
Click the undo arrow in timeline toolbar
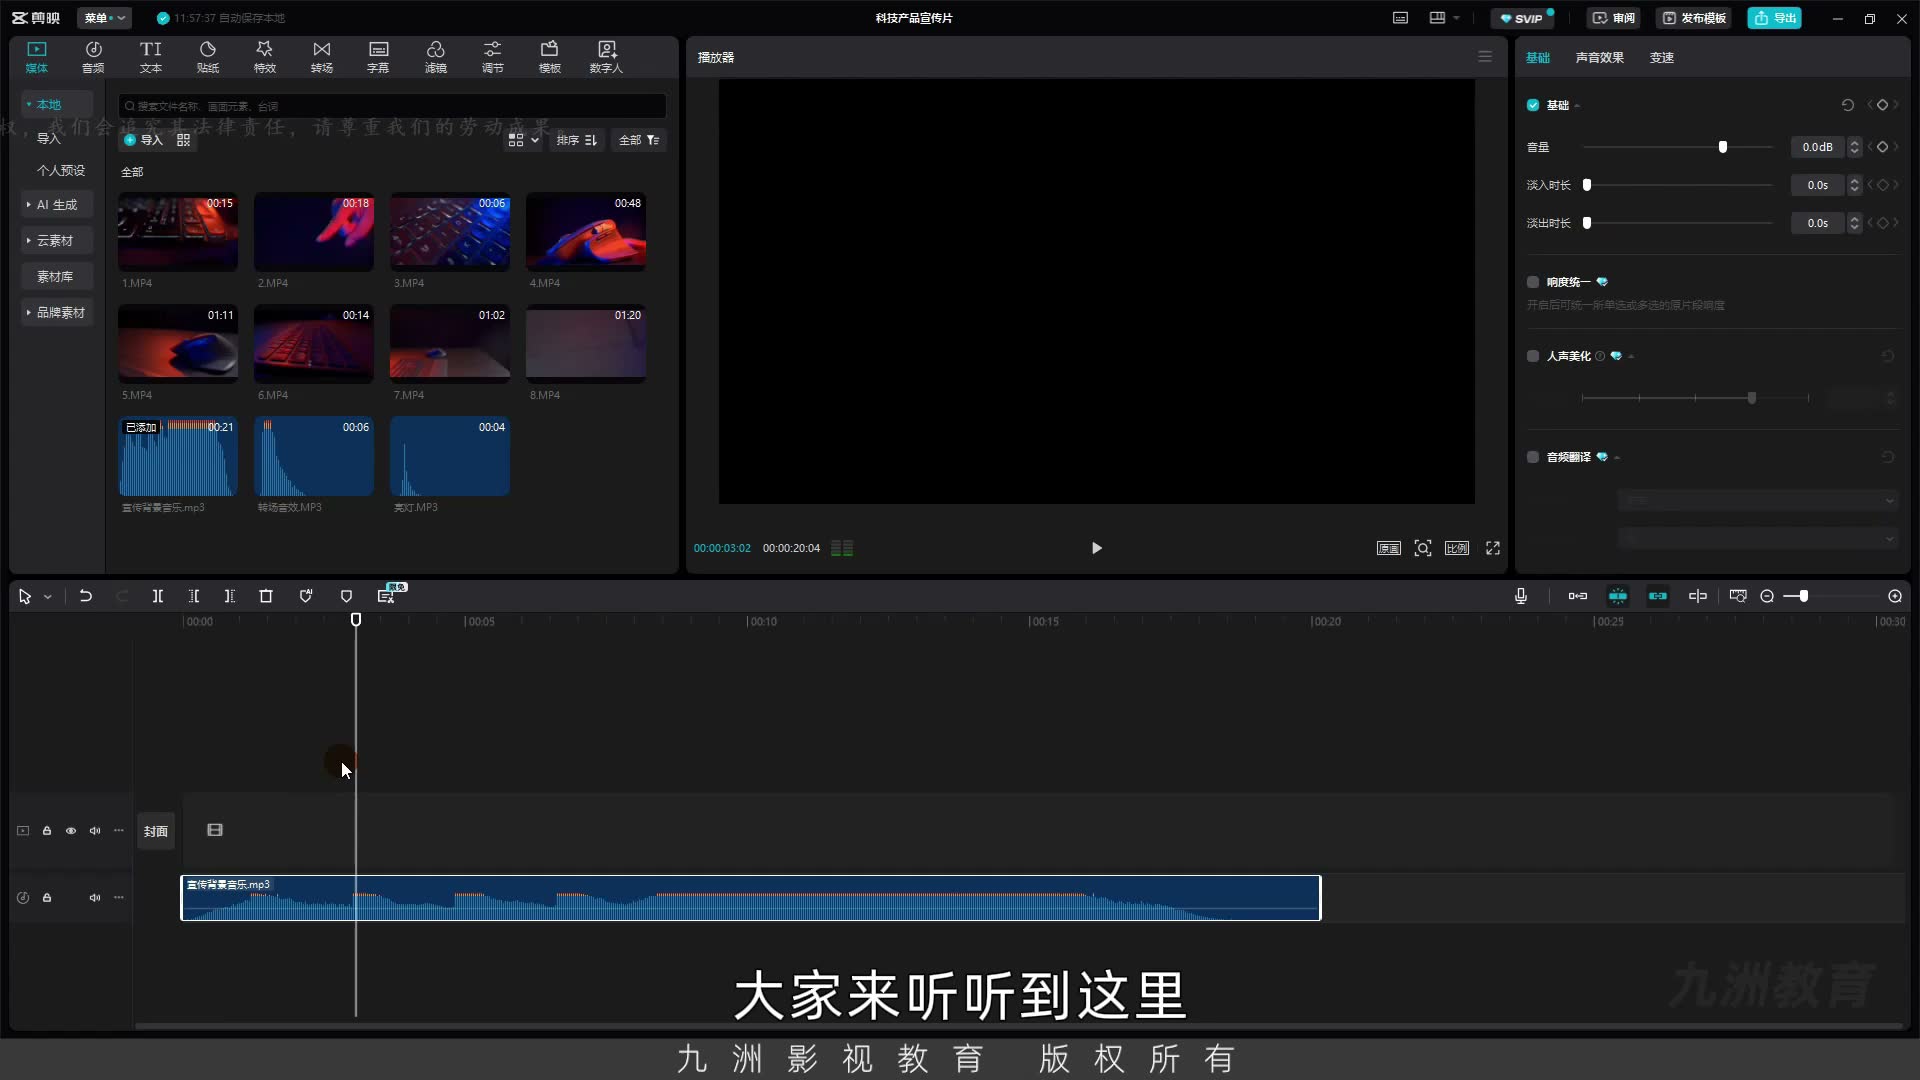click(x=86, y=596)
